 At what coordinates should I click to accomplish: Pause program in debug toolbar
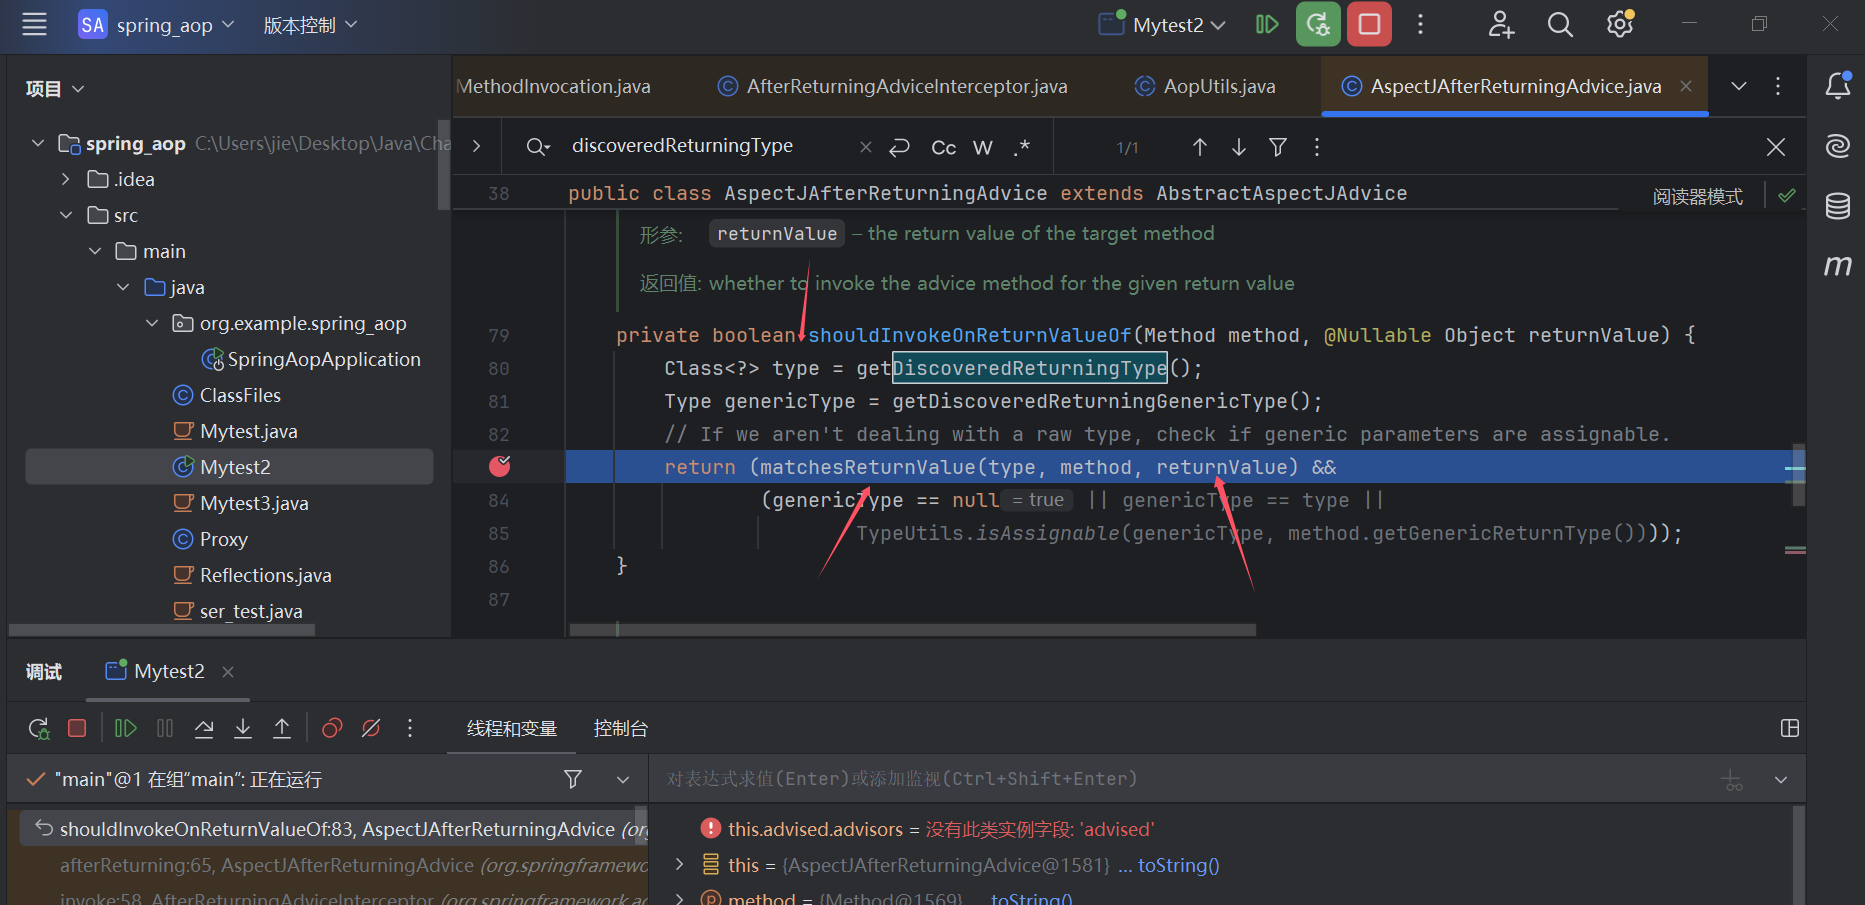pyautogui.click(x=165, y=728)
